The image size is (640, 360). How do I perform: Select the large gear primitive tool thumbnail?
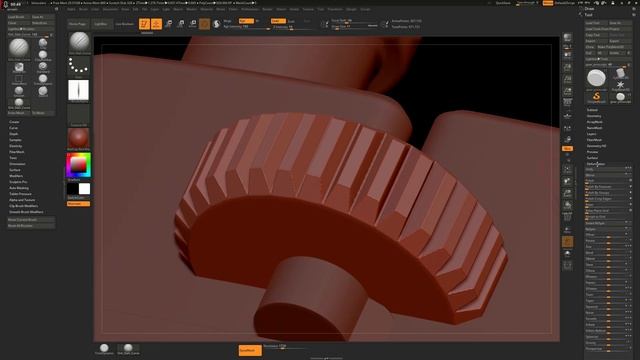596,78
